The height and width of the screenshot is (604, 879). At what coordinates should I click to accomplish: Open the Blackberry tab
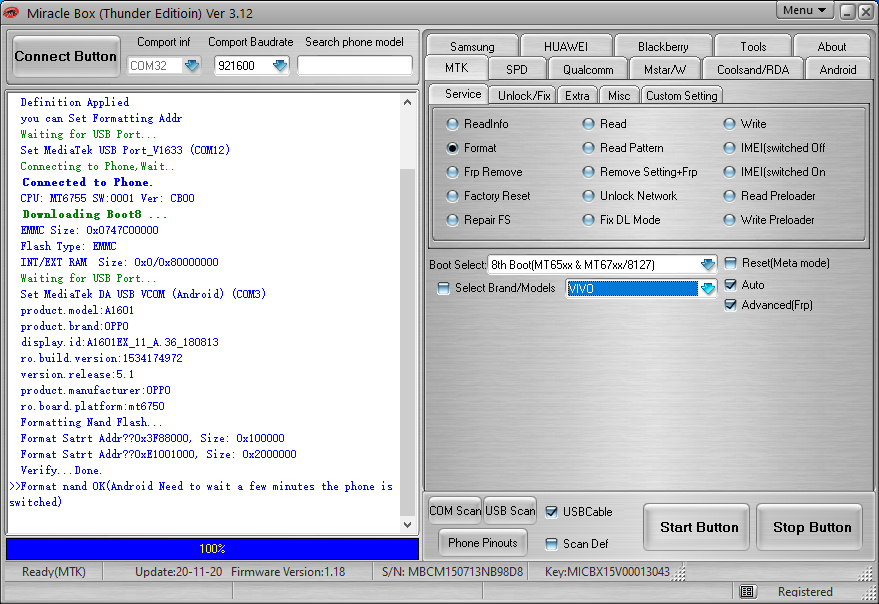(663, 46)
